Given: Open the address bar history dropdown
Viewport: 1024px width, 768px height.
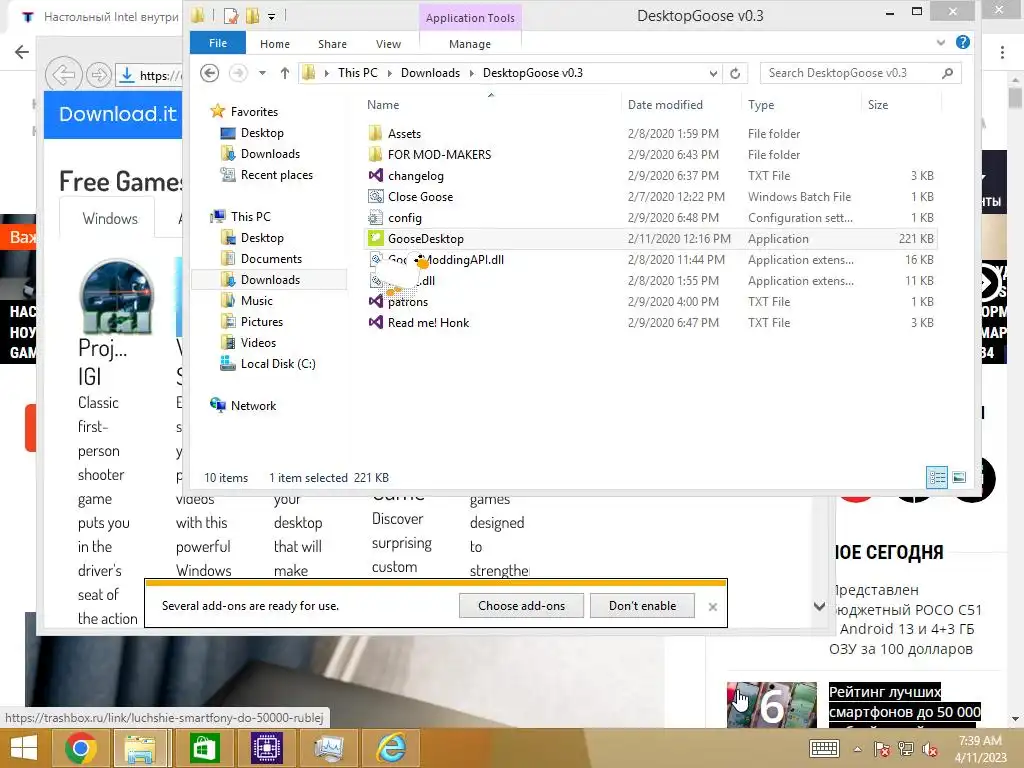Looking at the screenshot, I should pyautogui.click(x=713, y=73).
